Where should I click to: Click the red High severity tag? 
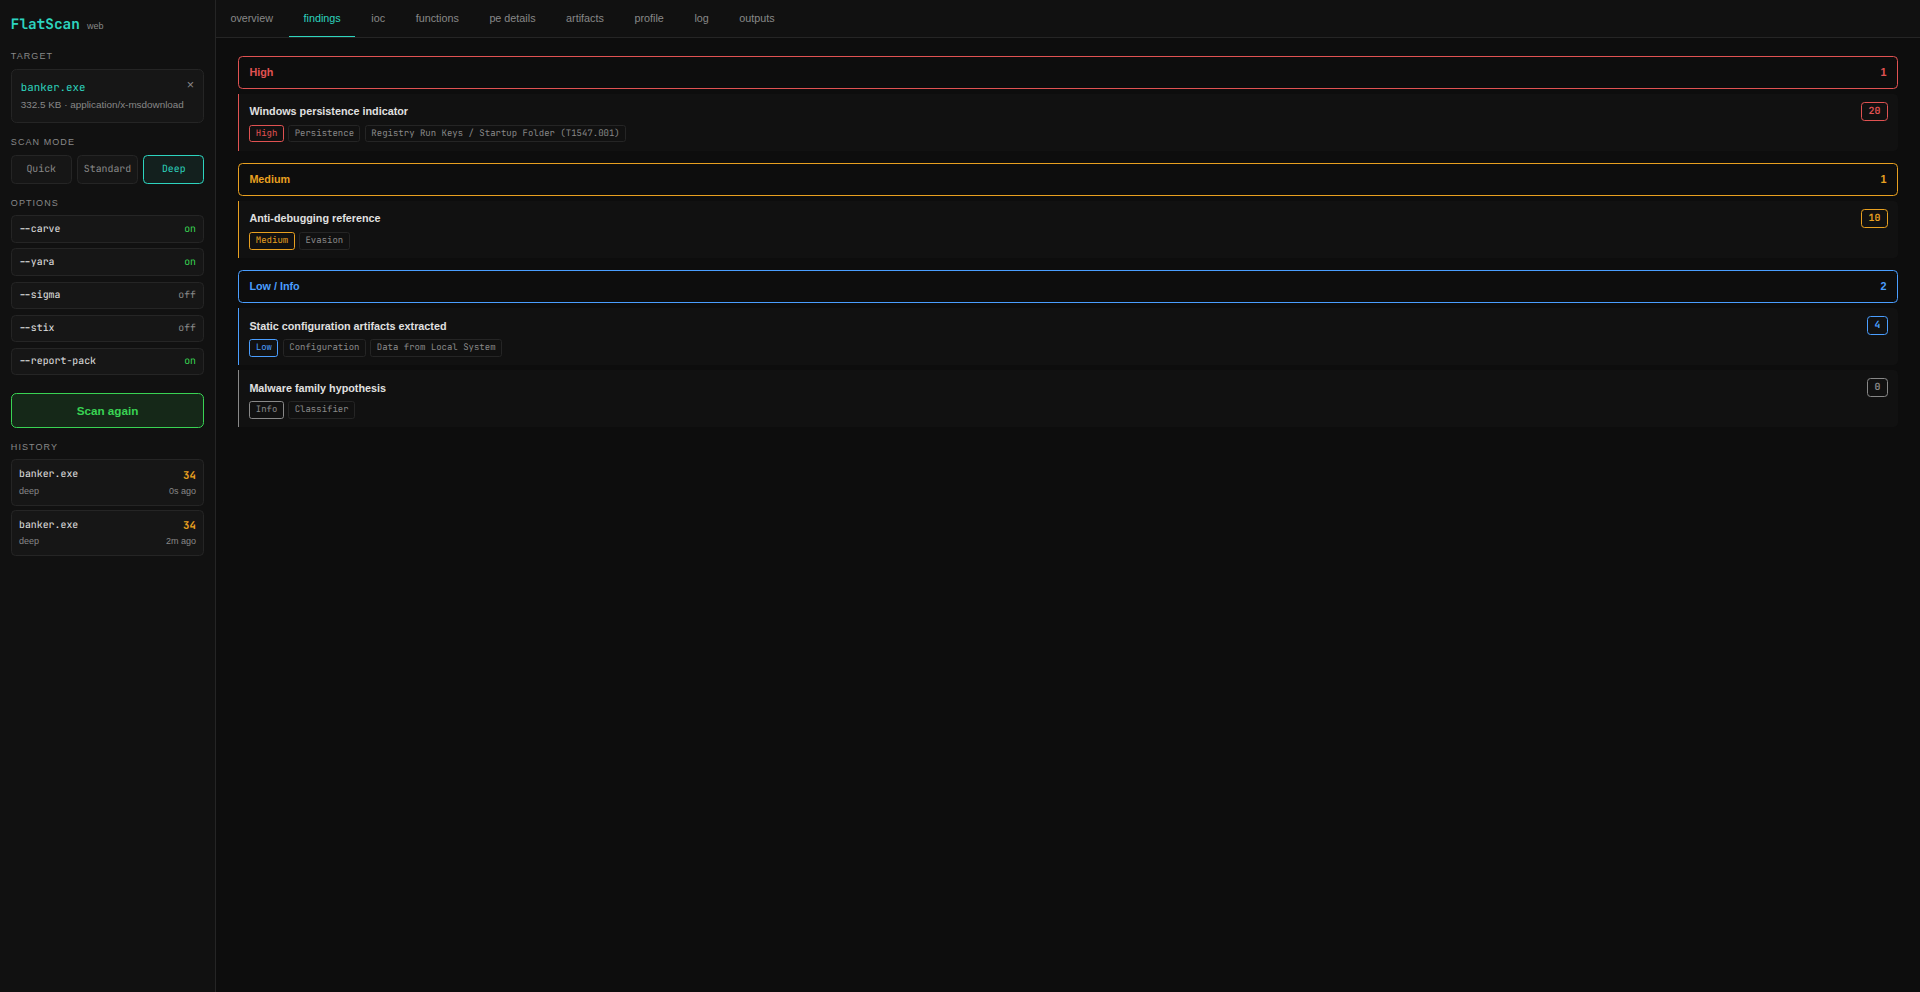(x=266, y=133)
